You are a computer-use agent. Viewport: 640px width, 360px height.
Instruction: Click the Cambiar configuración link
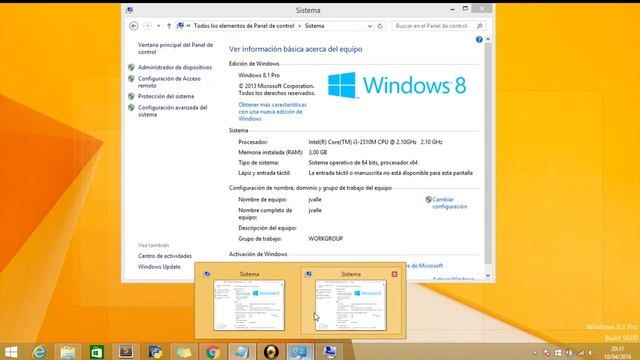pos(449,203)
